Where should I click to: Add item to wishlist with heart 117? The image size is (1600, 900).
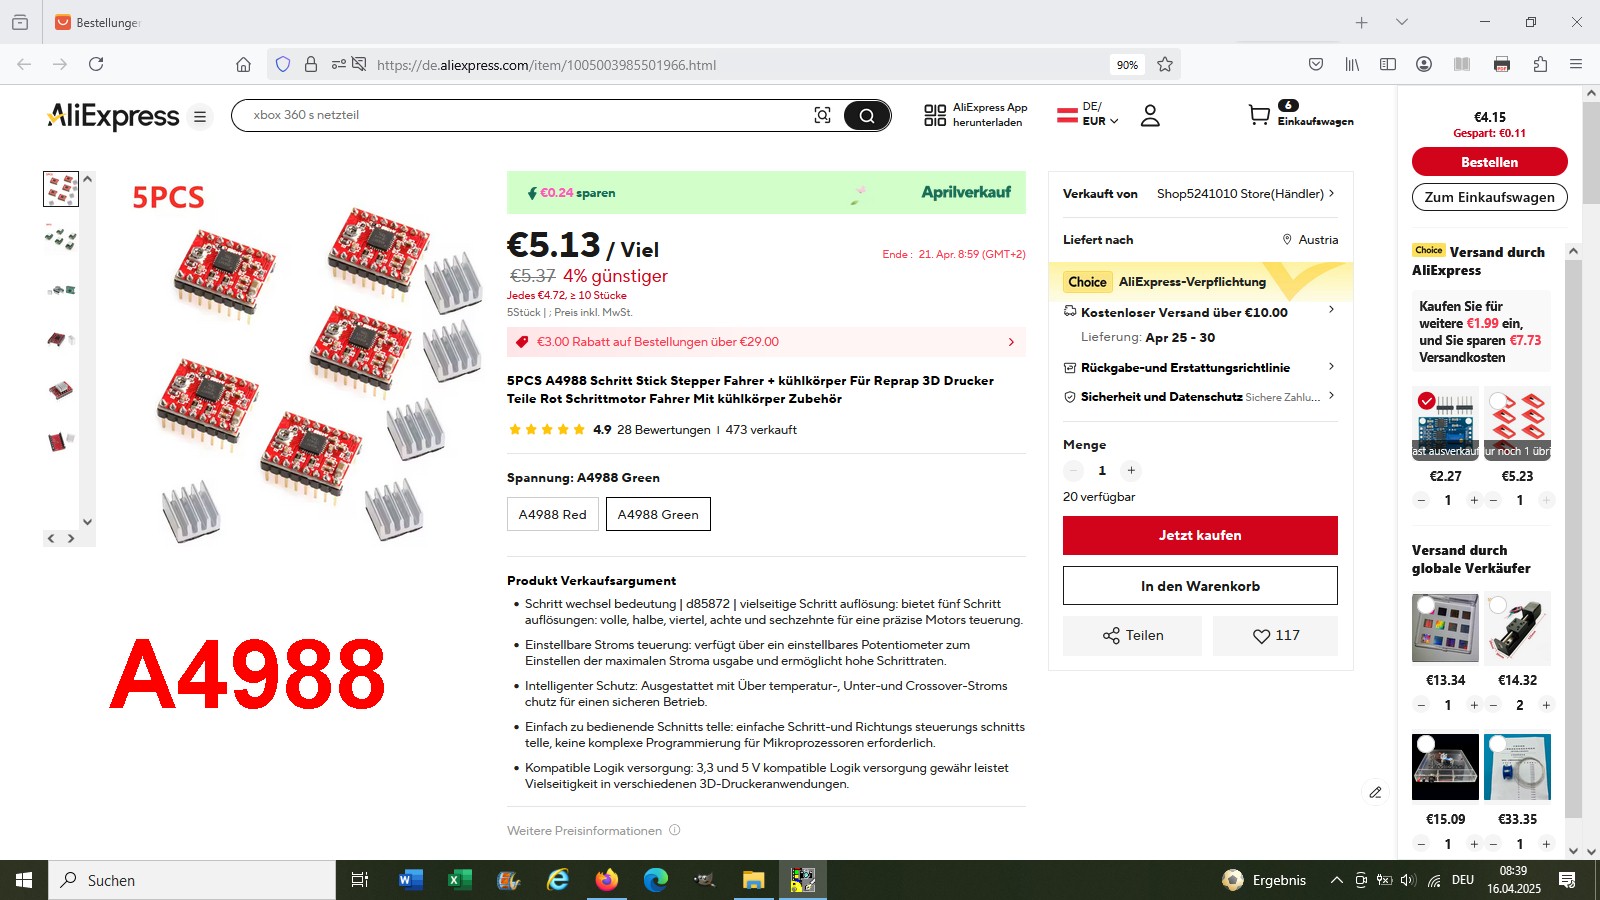point(1275,635)
